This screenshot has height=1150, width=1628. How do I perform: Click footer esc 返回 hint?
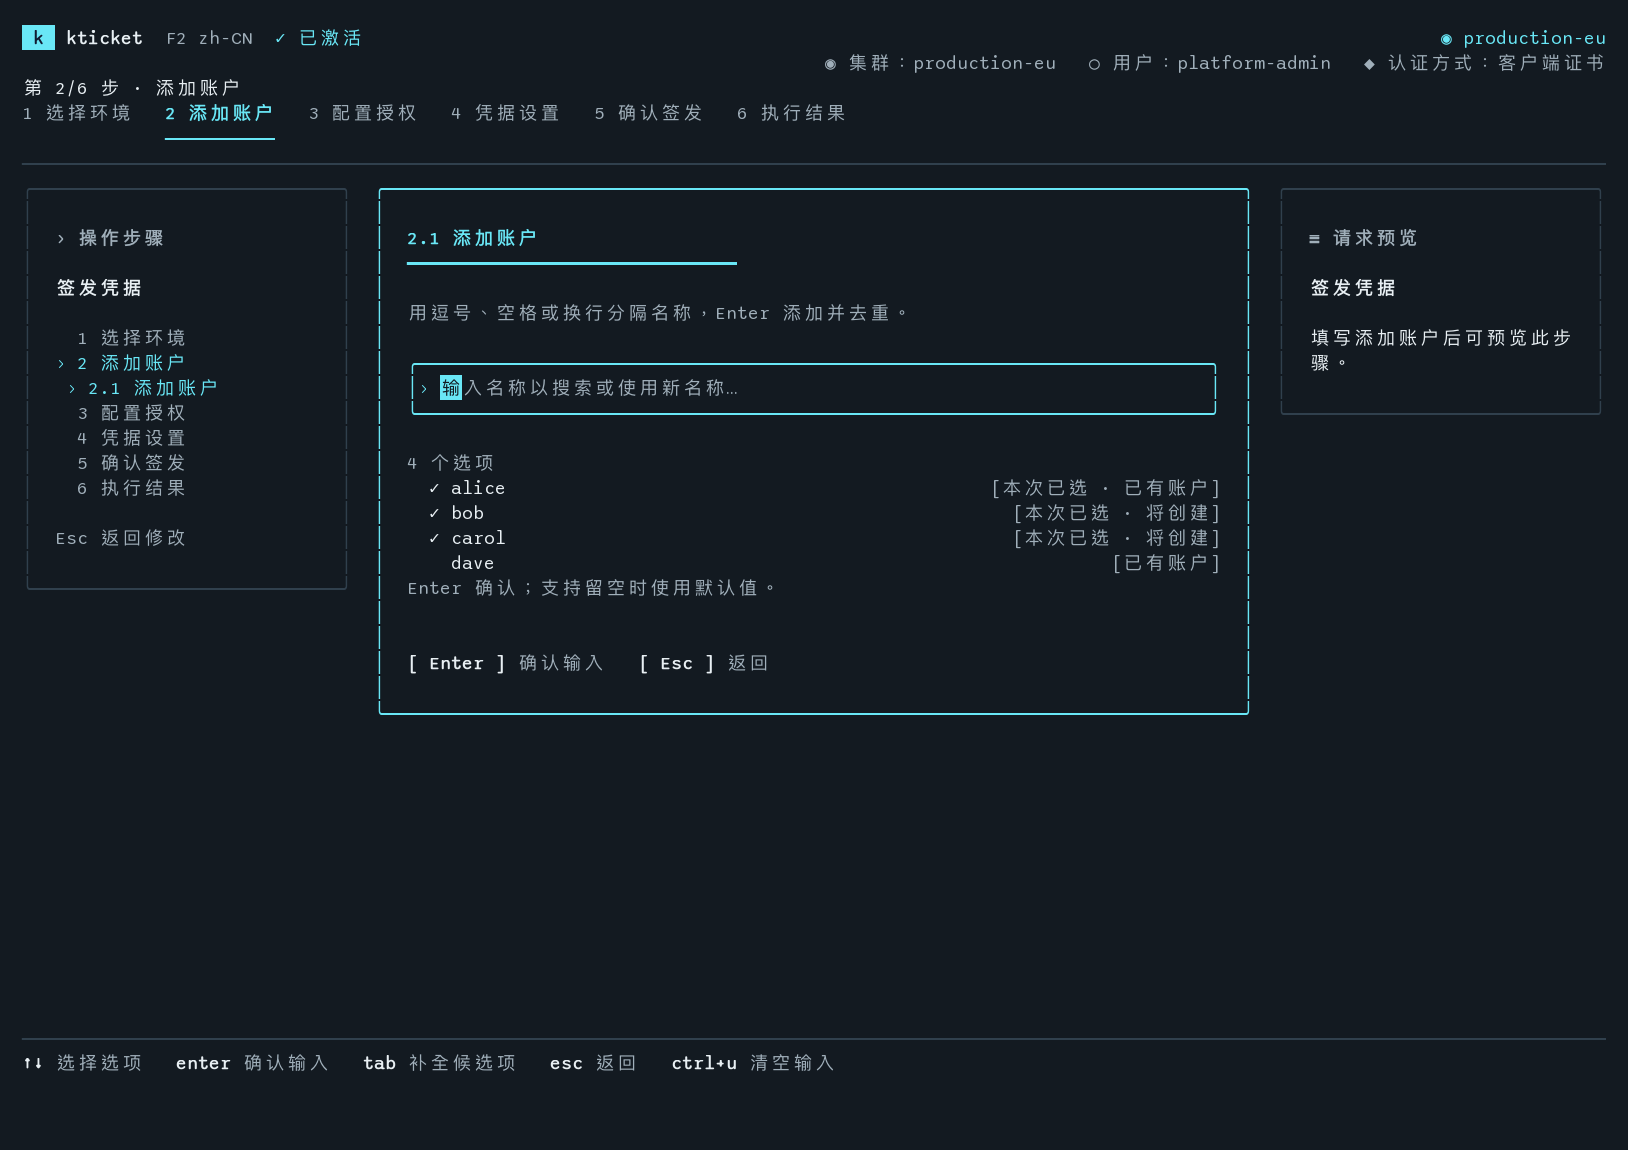(x=594, y=1063)
